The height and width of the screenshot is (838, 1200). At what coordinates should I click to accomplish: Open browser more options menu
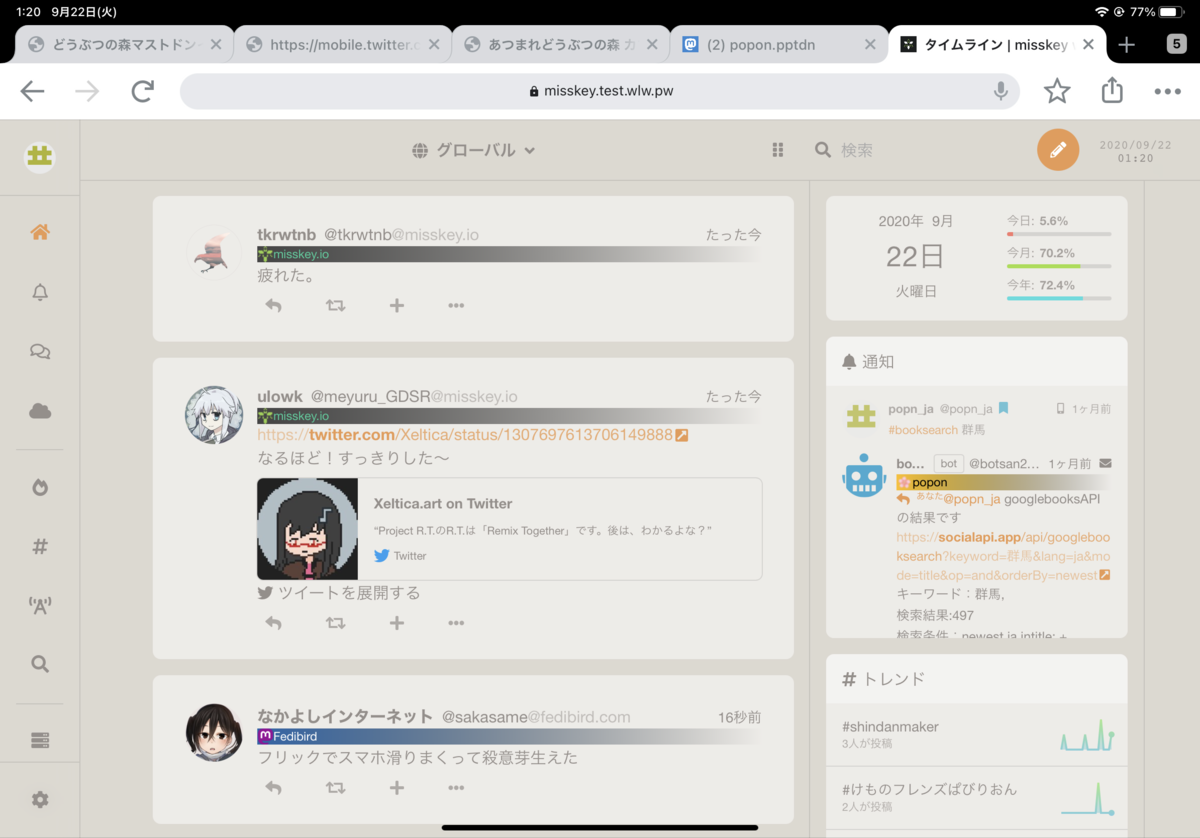tap(1167, 91)
